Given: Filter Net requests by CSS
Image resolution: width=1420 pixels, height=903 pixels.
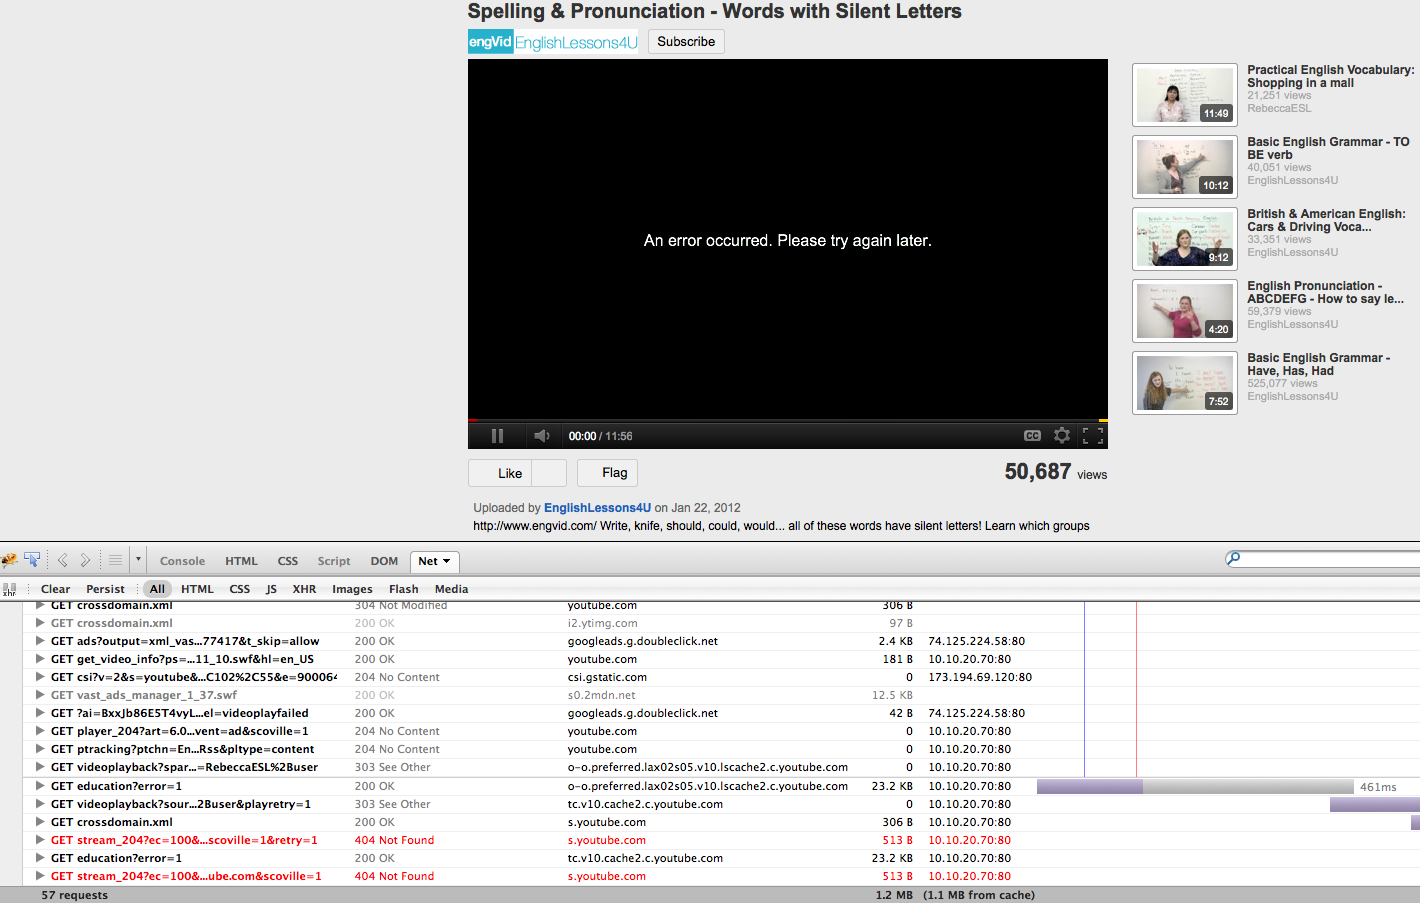Looking at the screenshot, I should (240, 589).
